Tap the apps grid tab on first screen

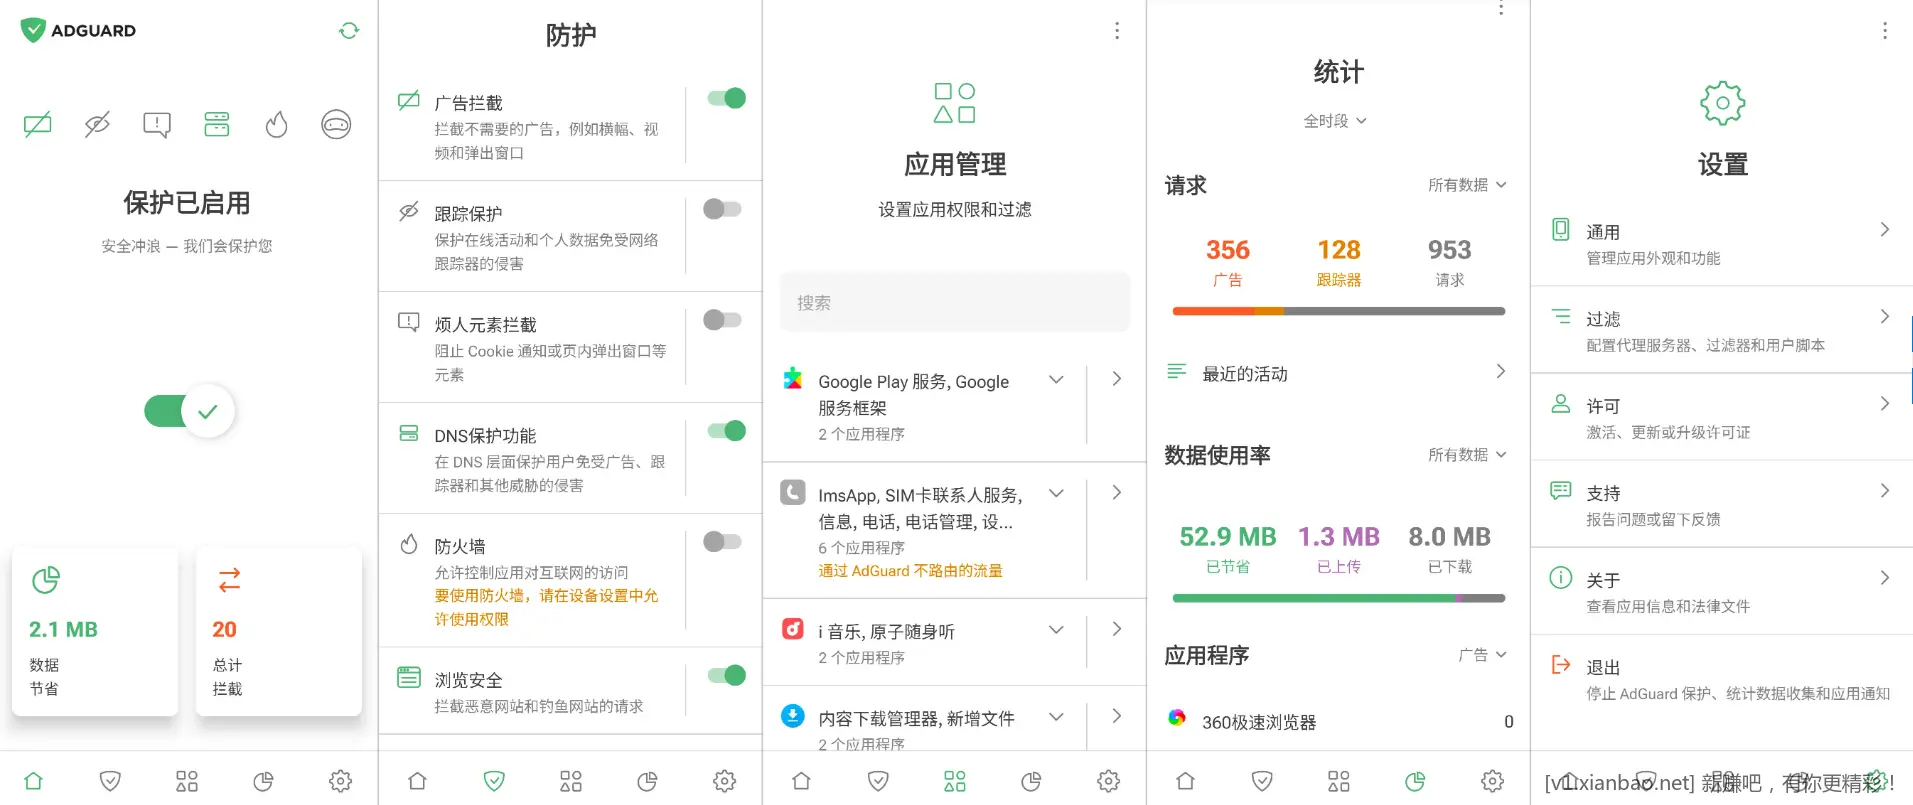187,781
